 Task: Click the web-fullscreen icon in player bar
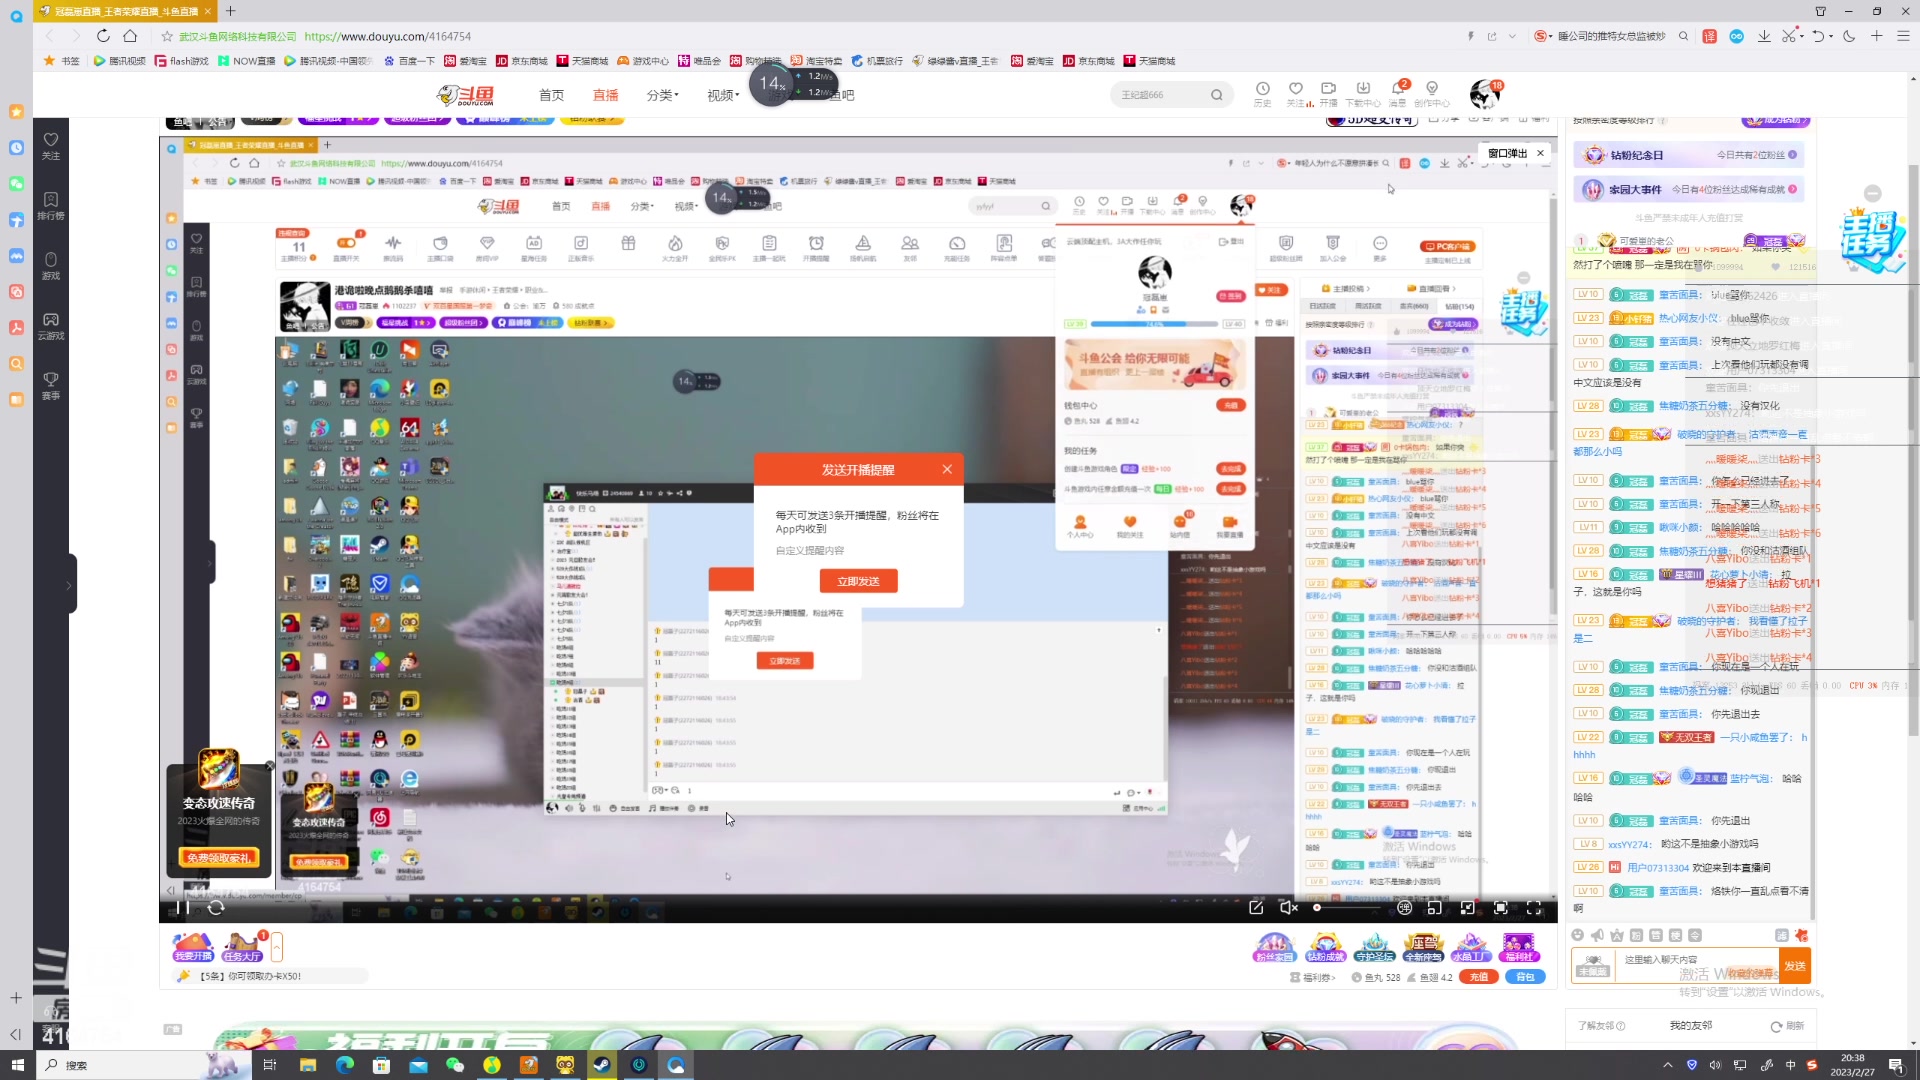[x=1501, y=908]
